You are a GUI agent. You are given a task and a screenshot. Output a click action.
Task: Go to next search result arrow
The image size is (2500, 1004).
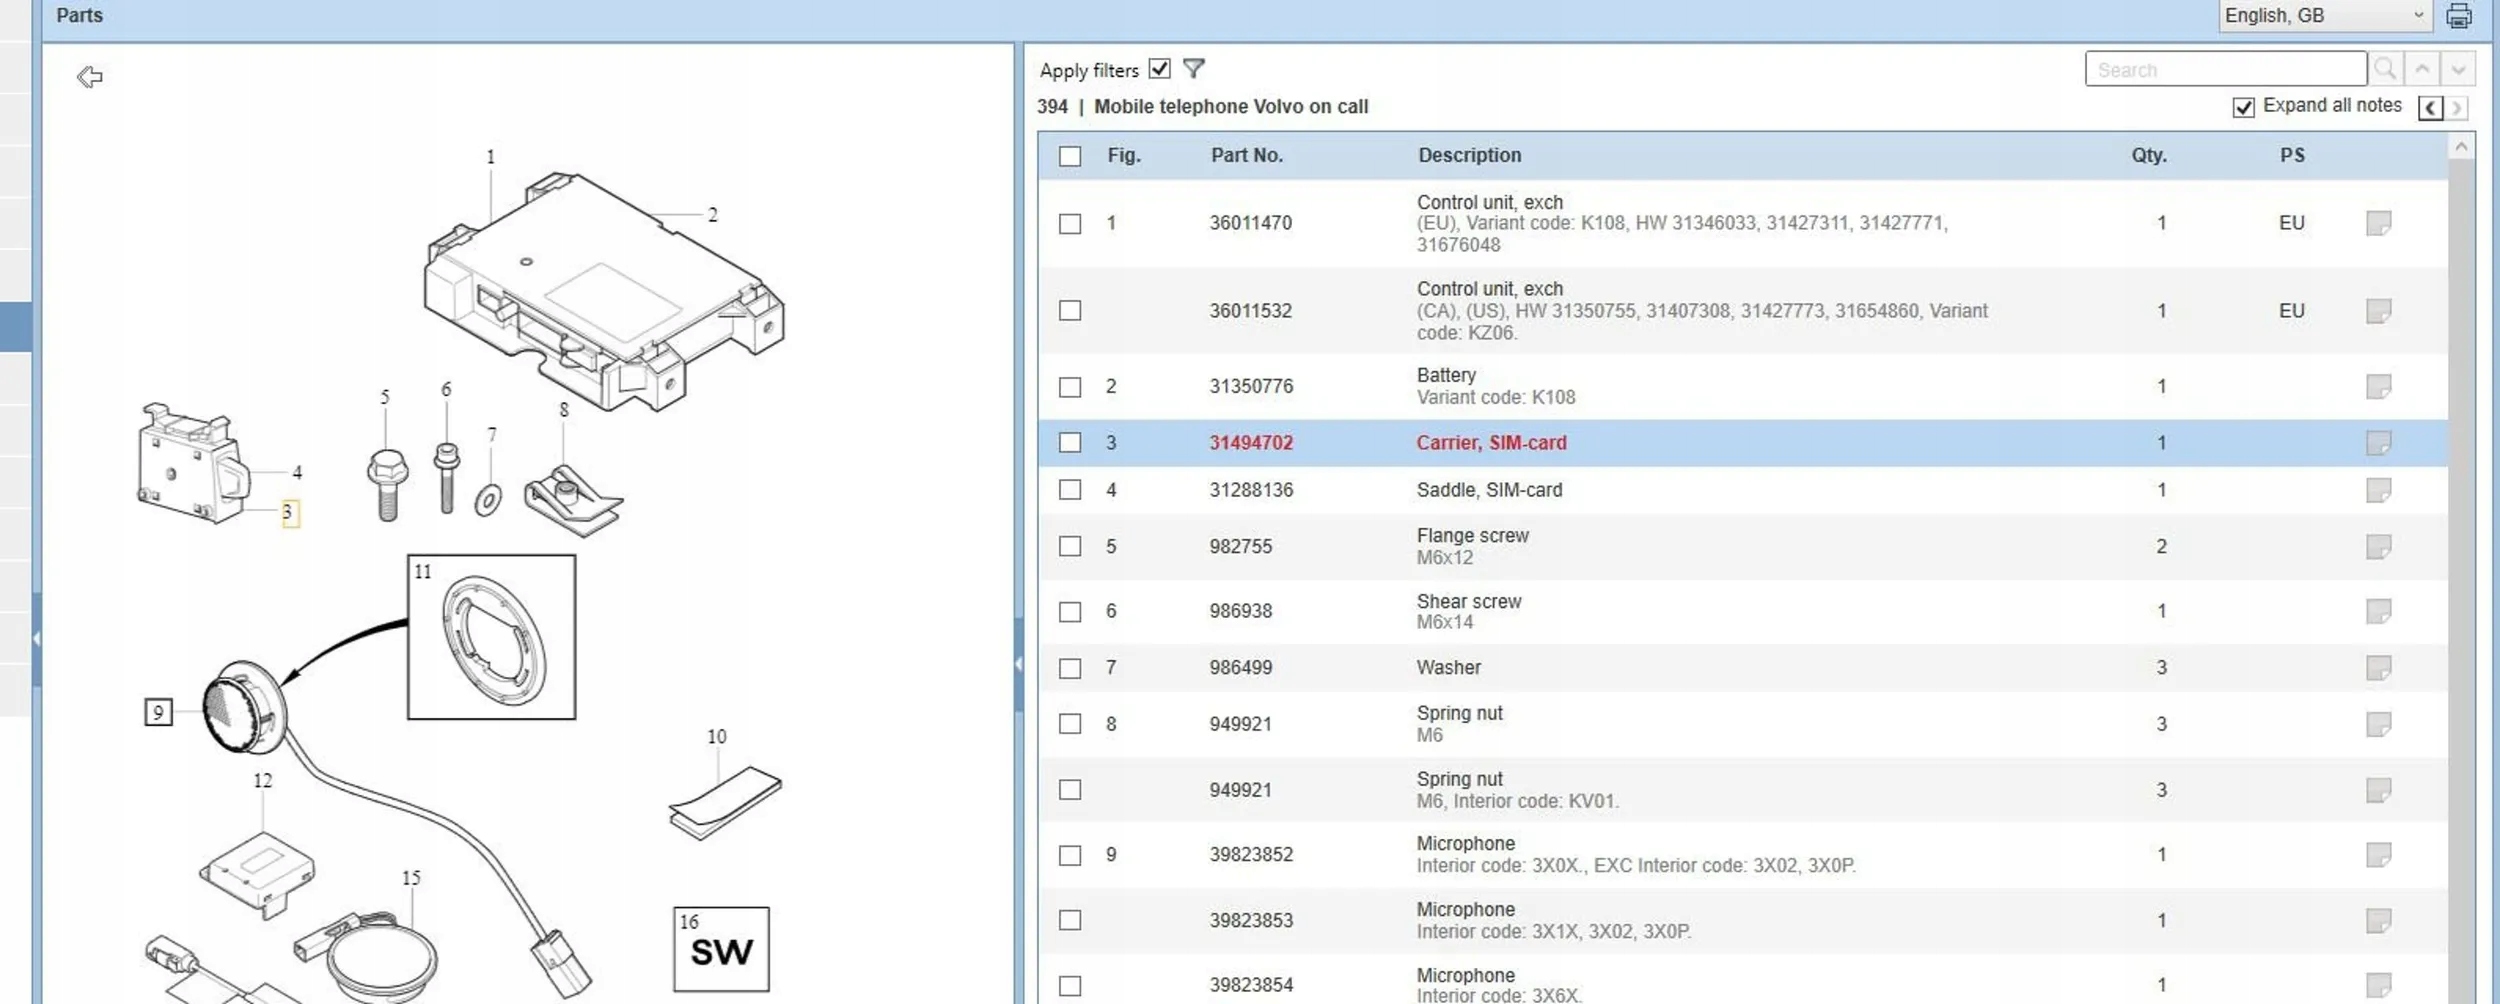(2458, 69)
